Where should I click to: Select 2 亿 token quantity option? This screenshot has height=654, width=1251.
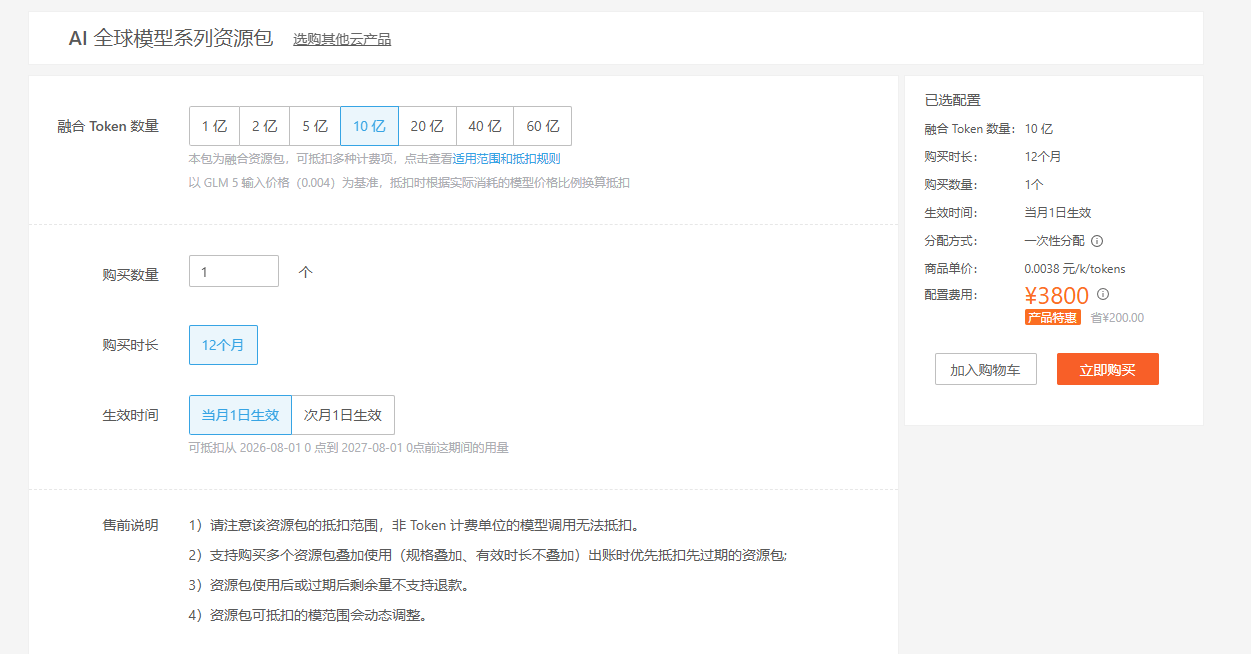(265, 126)
